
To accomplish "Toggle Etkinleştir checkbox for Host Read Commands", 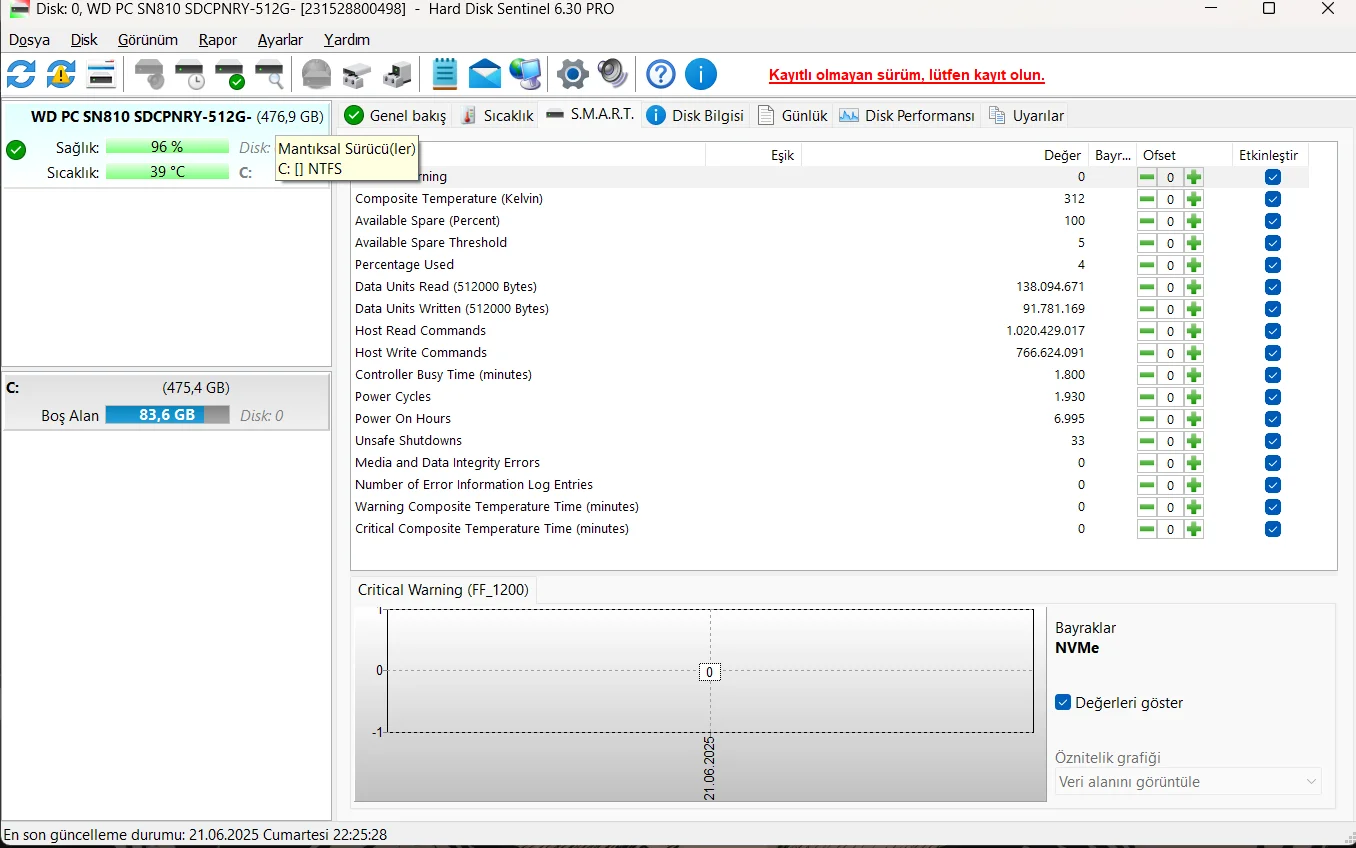I will [1273, 331].
